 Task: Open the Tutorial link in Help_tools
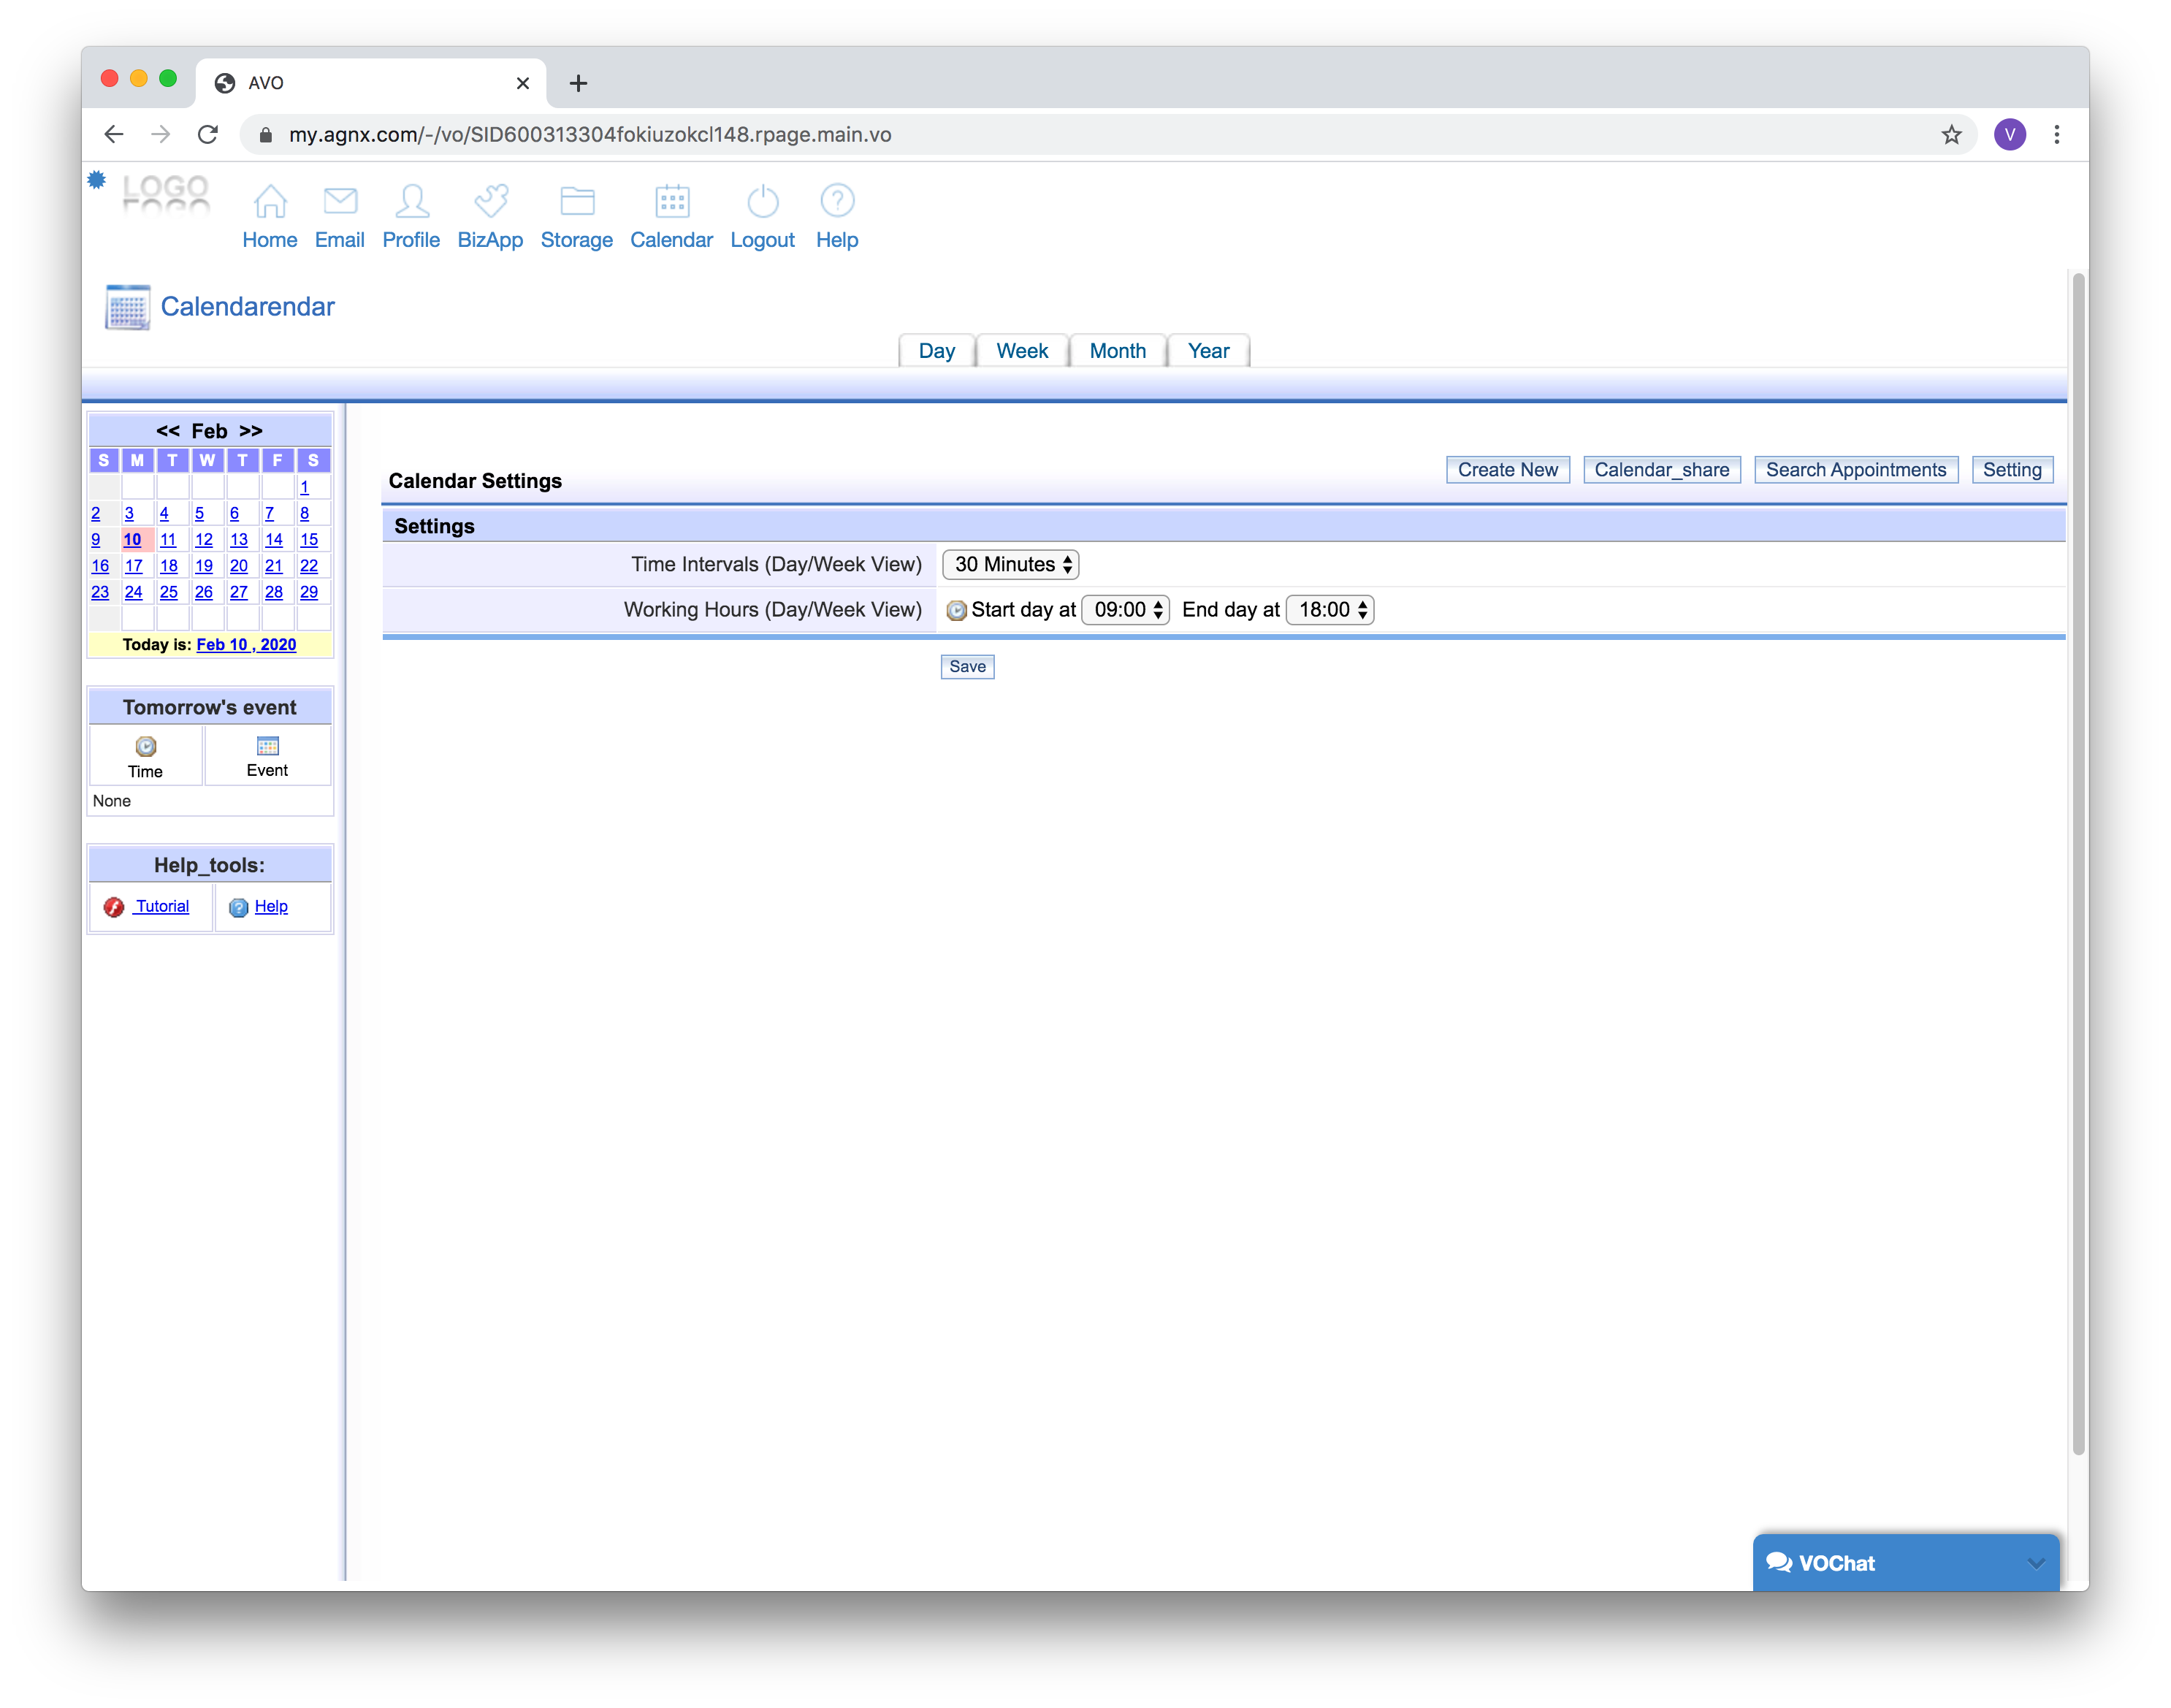pos(162,906)
